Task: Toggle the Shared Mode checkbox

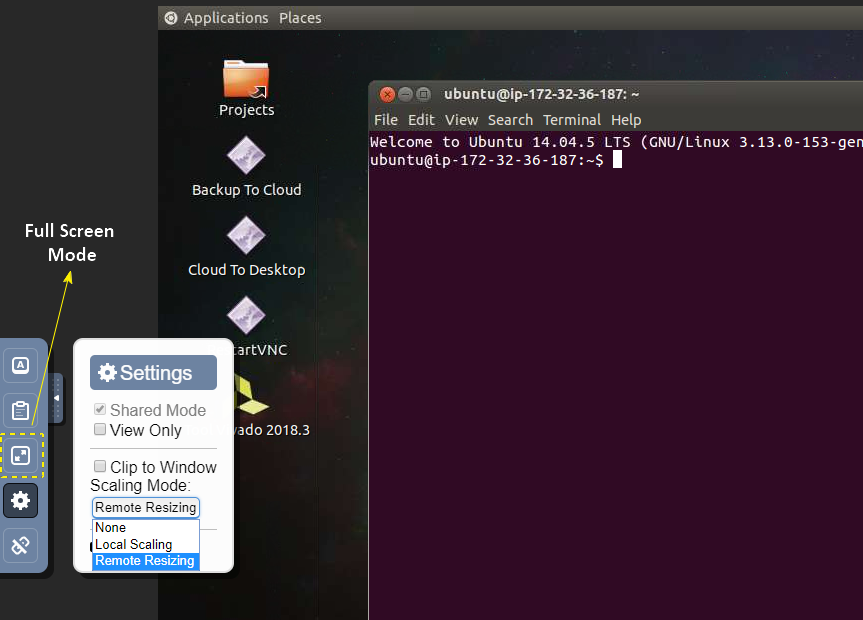Action: (x=99, y=409)
